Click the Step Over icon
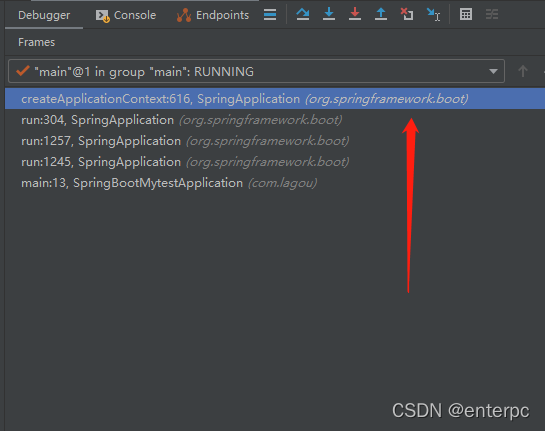Screen dimensions: 545x431 click(303, 14)
